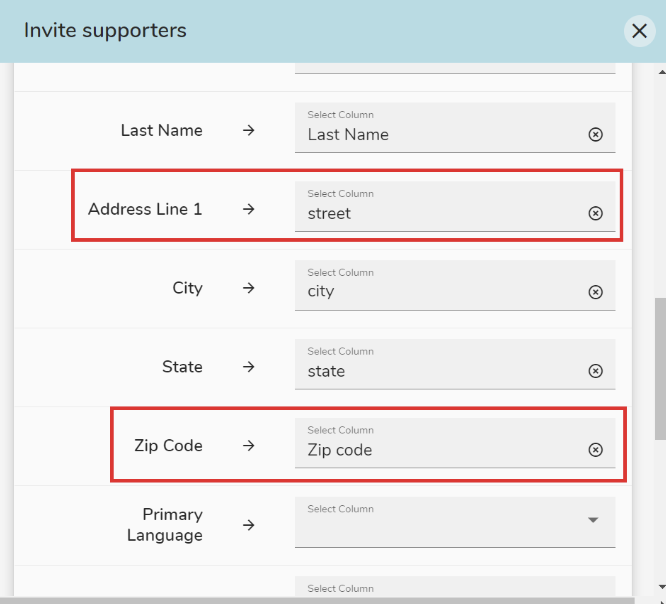Open the City select column field
This screenshot has width=666, height=604.
(455, 285)
